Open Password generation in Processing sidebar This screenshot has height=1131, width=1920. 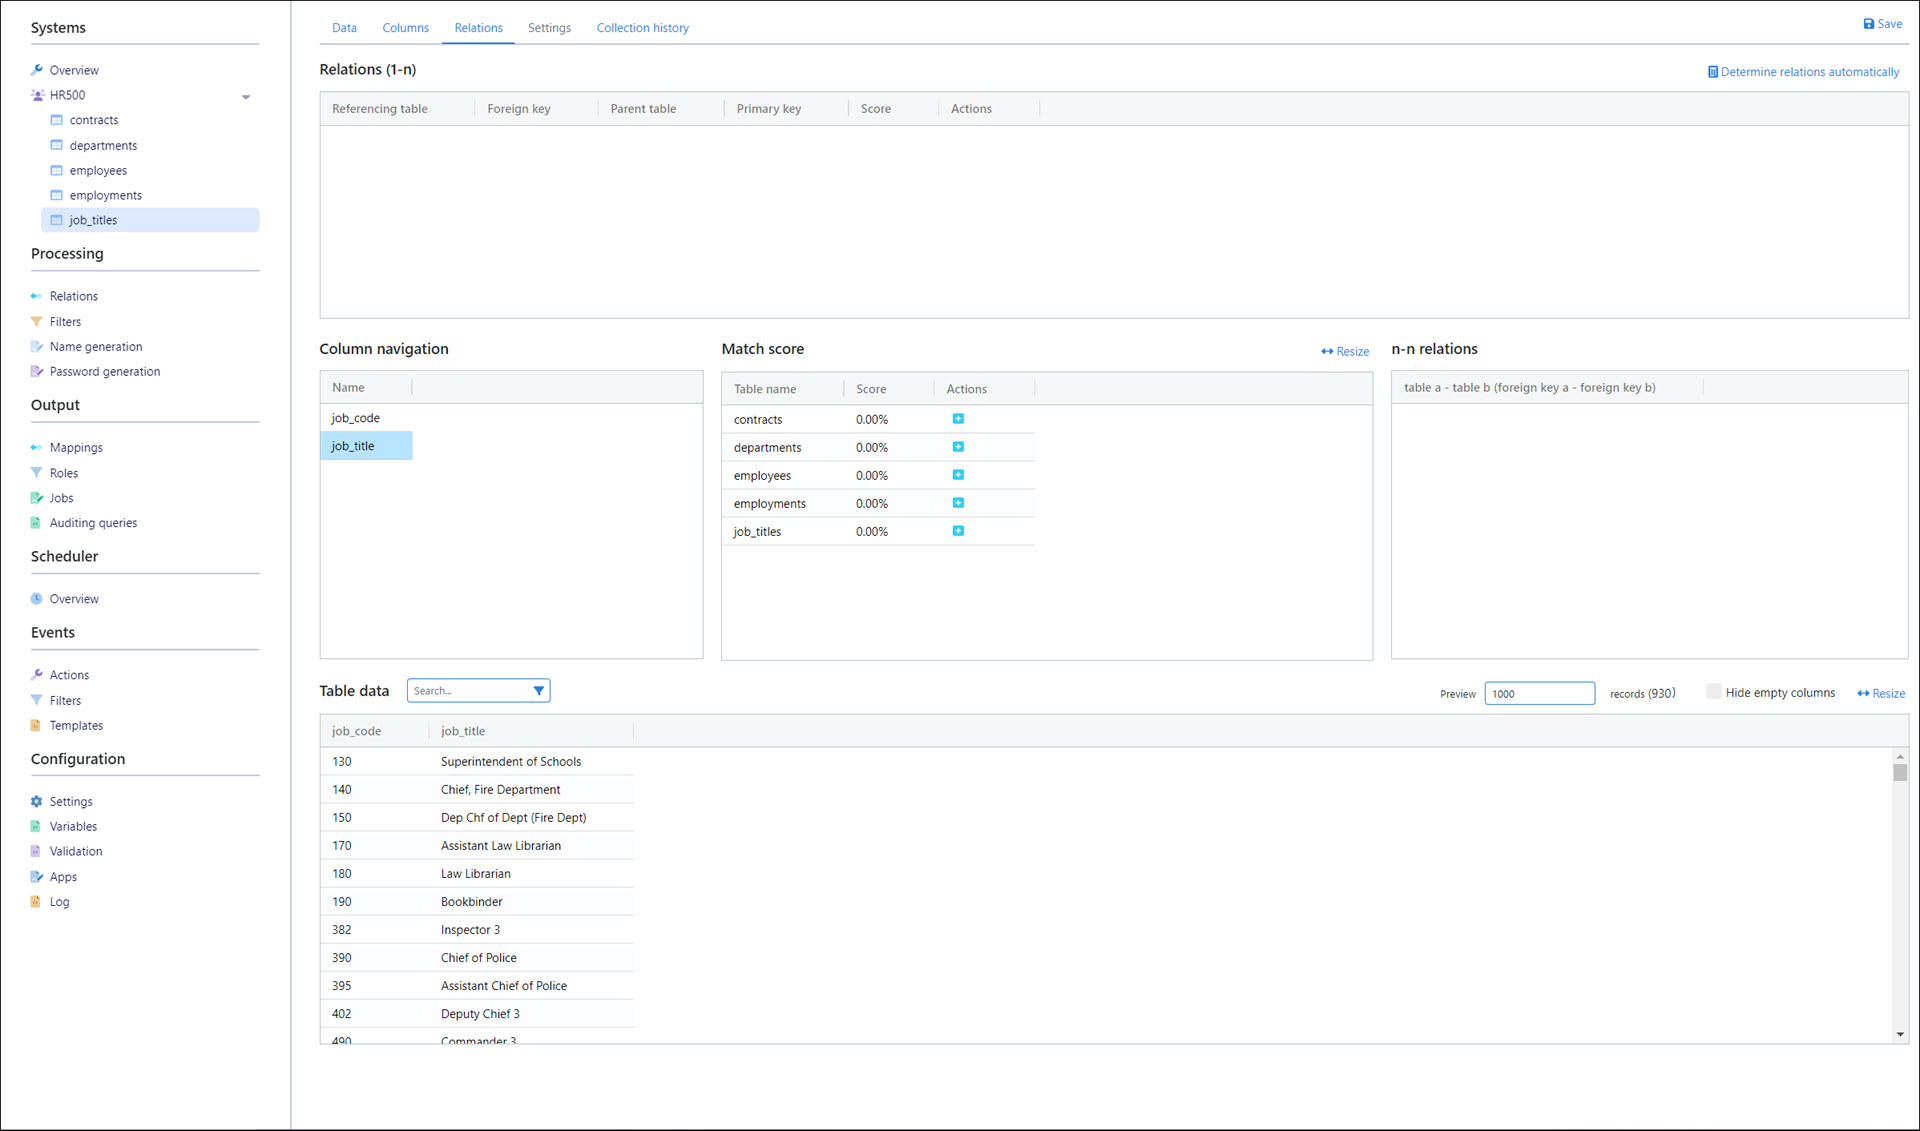[104, 371]
